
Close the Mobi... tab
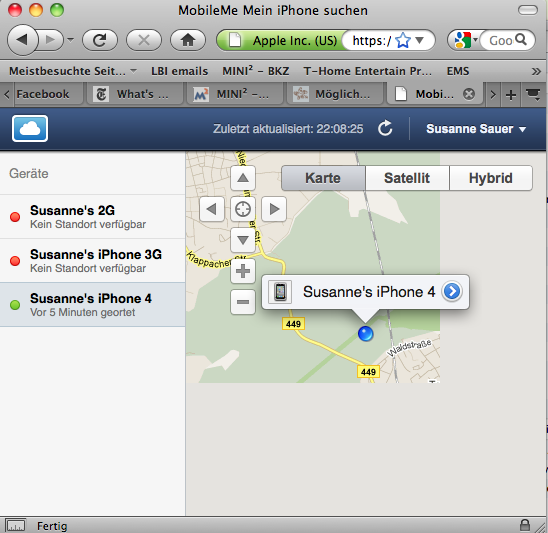click(x=469, y=94)
